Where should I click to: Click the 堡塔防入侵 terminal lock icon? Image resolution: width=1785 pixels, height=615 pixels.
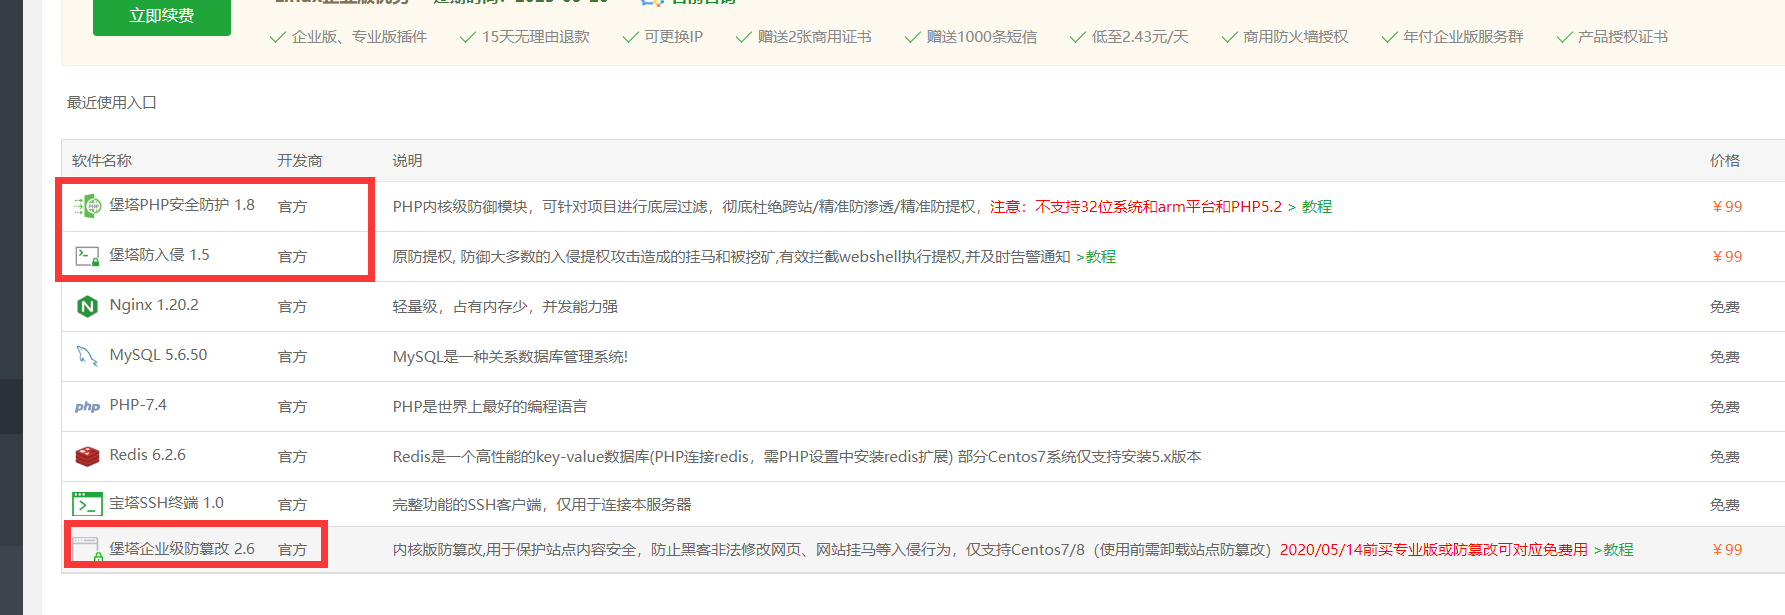pos(88,256)
